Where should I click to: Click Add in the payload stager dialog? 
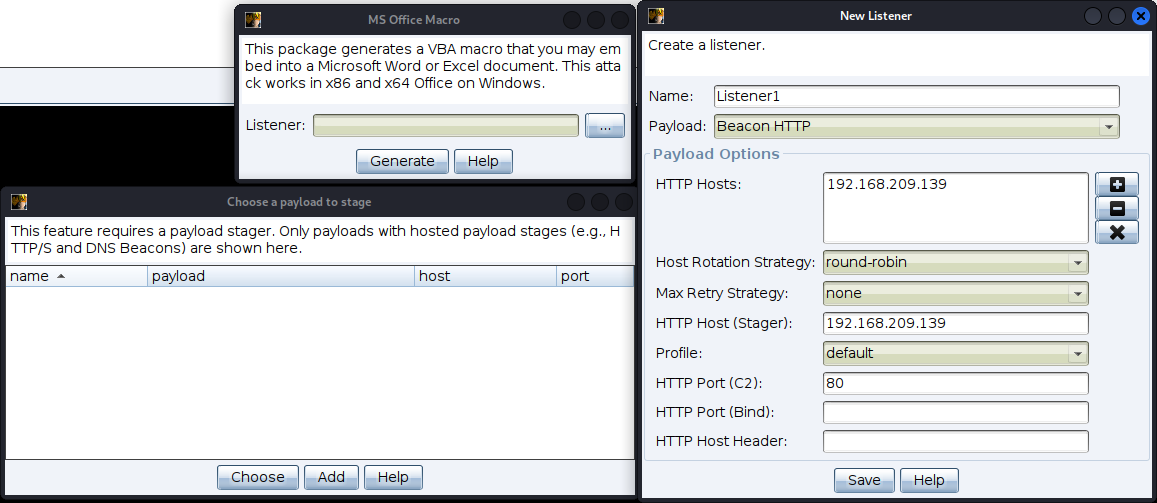331,477
